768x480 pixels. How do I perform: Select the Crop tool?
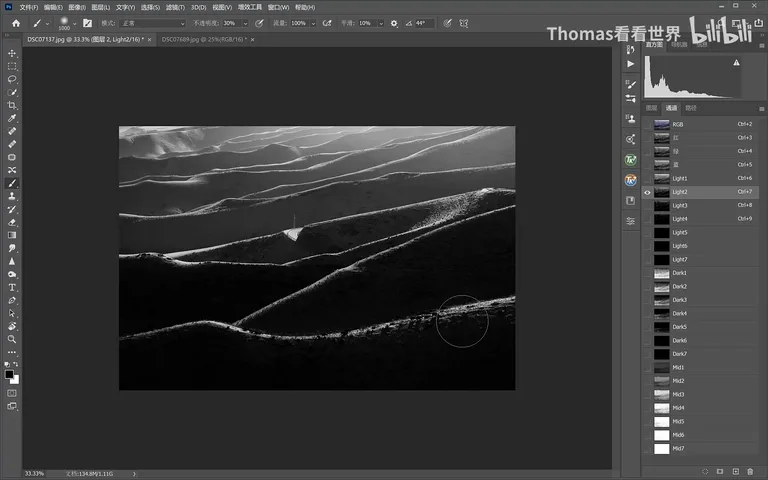click(12, 105)
